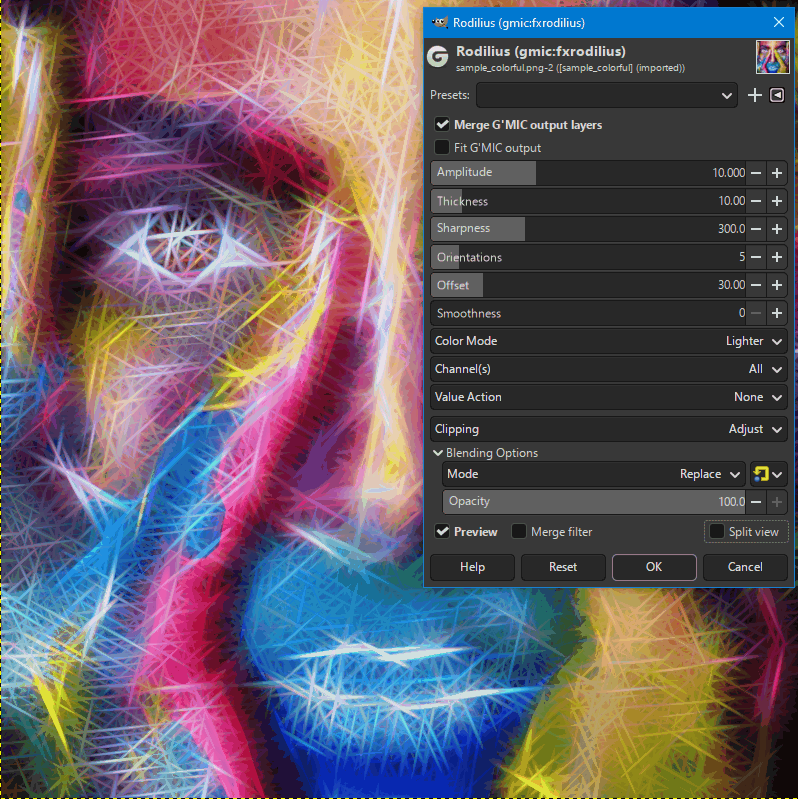The image size is (798, 799).
Task: Decrease the Offset value with minus
Action: point(756,285)
